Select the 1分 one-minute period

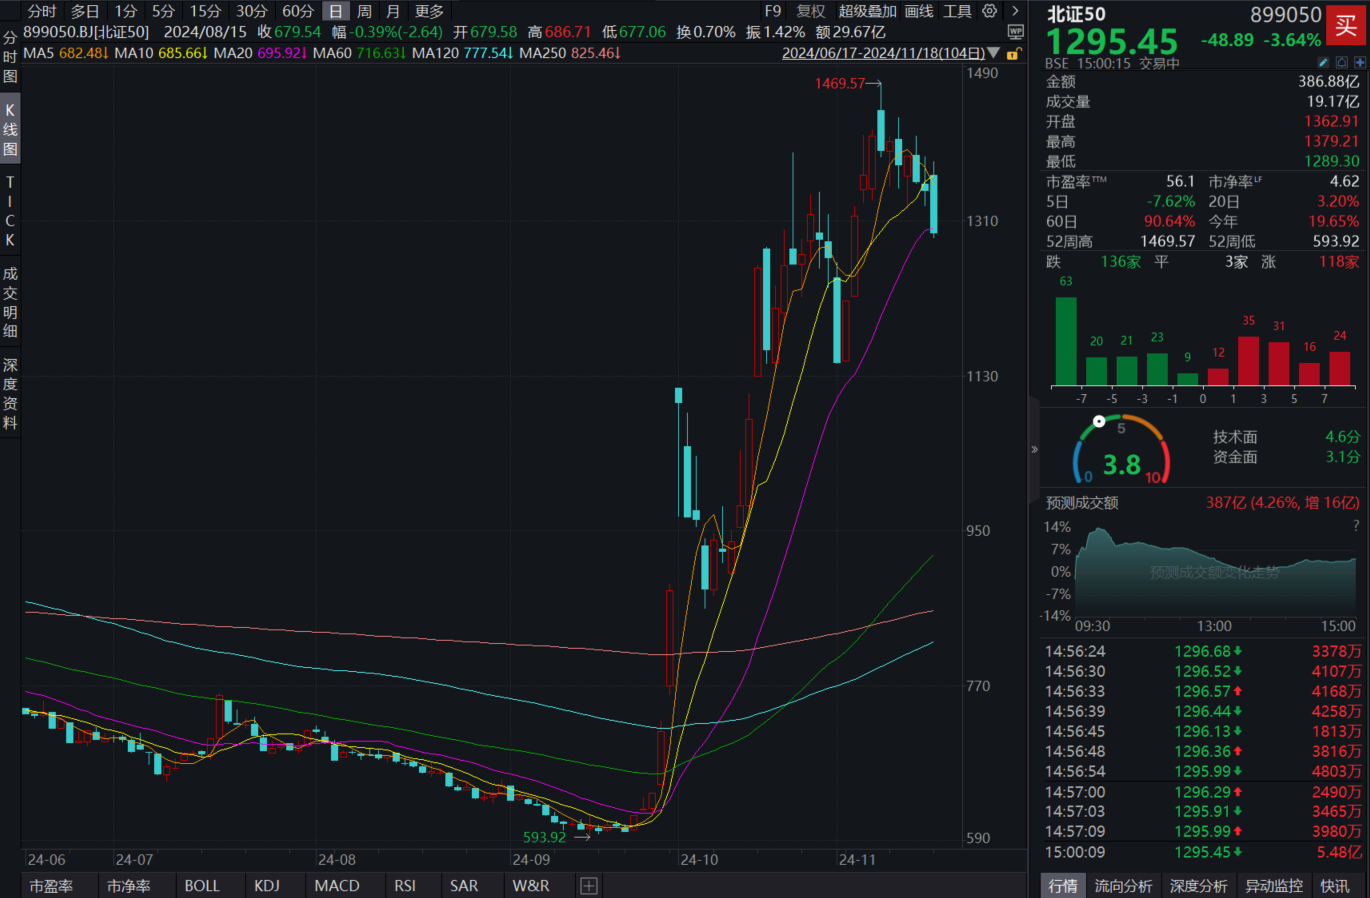[125, 11]
